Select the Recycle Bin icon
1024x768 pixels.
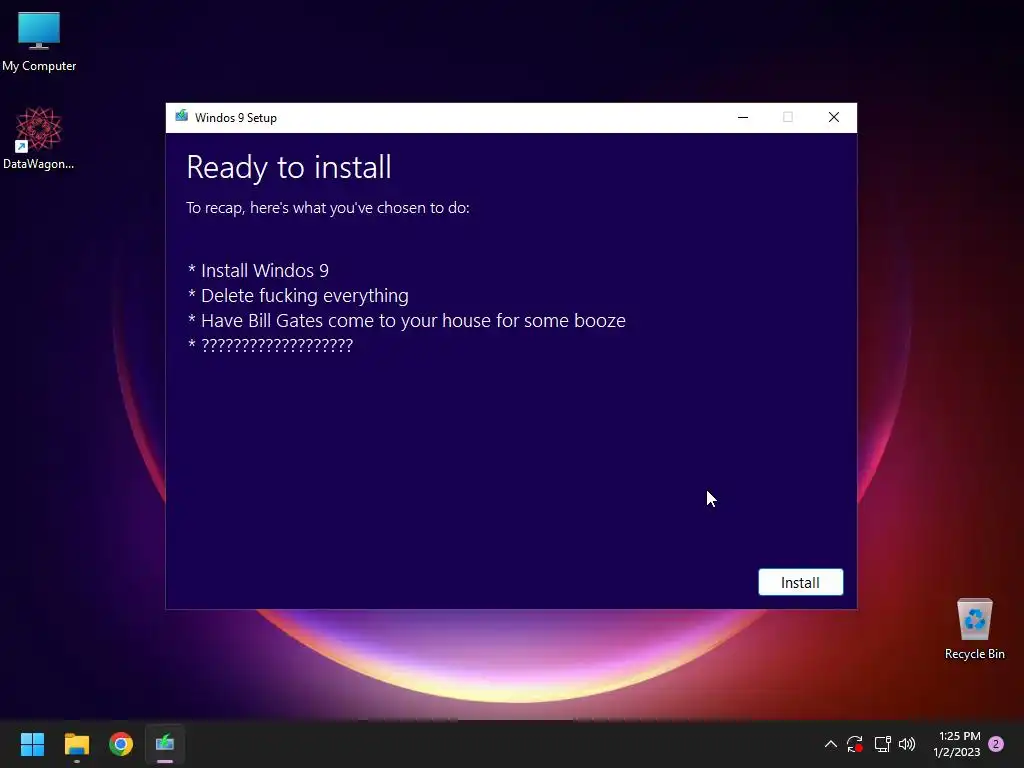point(974,630)
